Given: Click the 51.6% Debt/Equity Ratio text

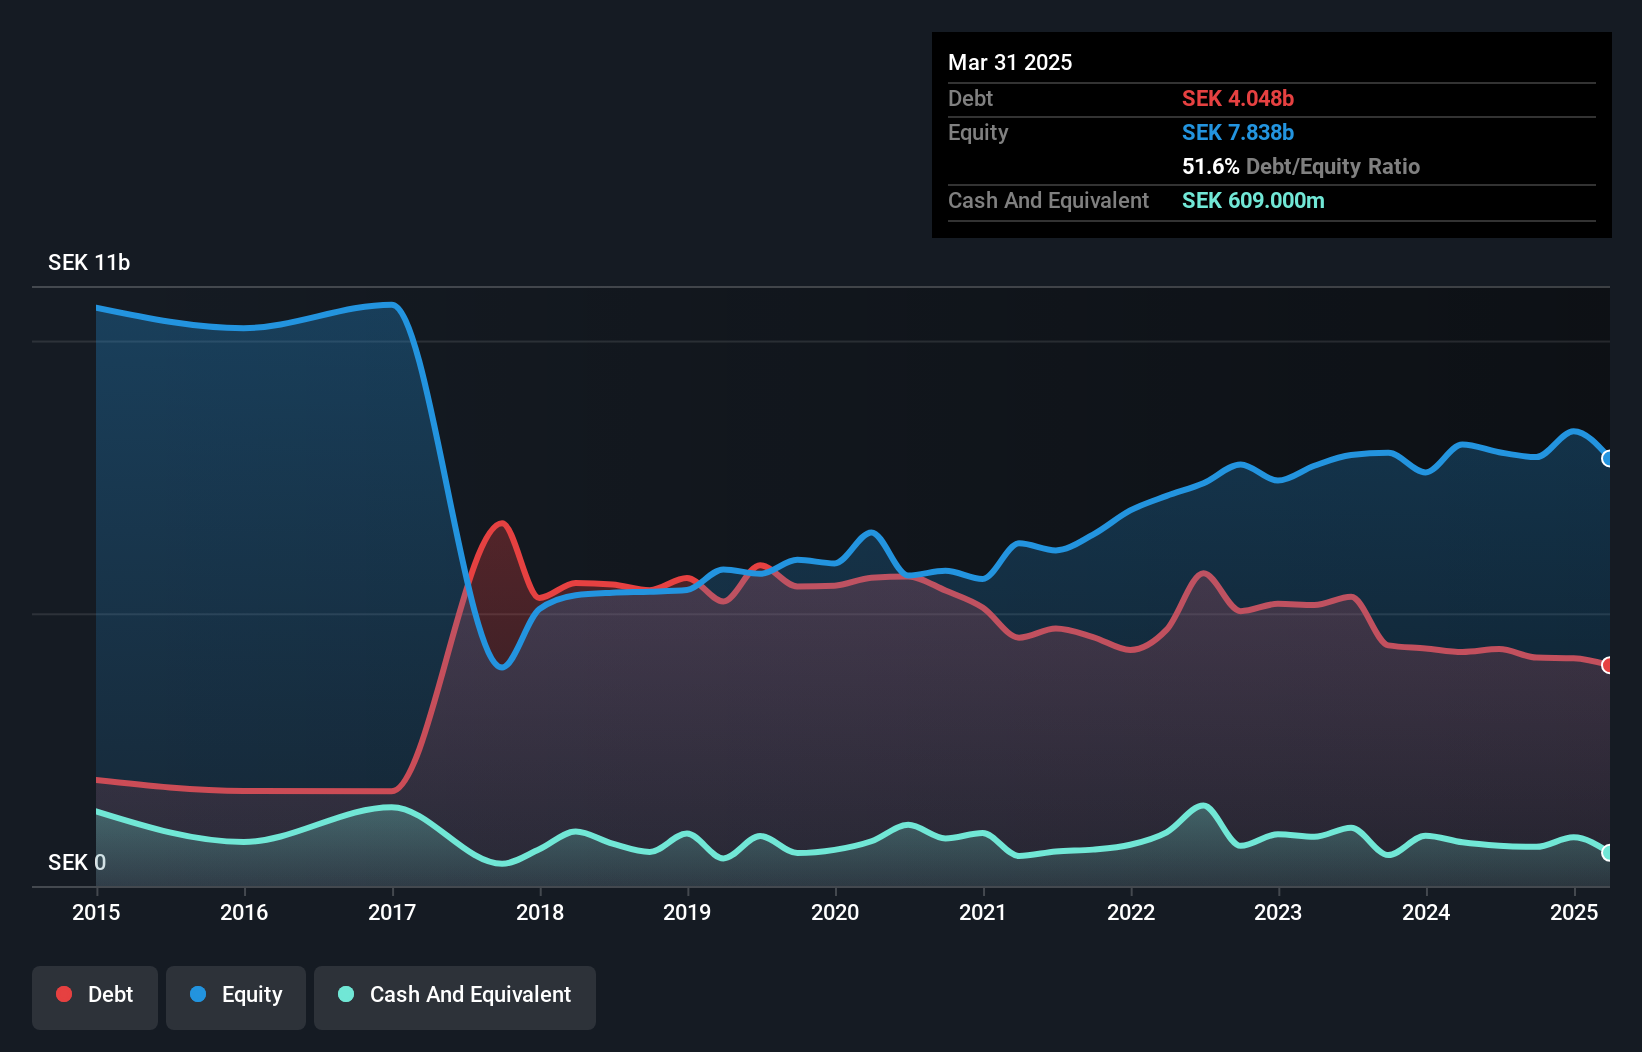Looking at the screenshot, I should click(1300, 167).
